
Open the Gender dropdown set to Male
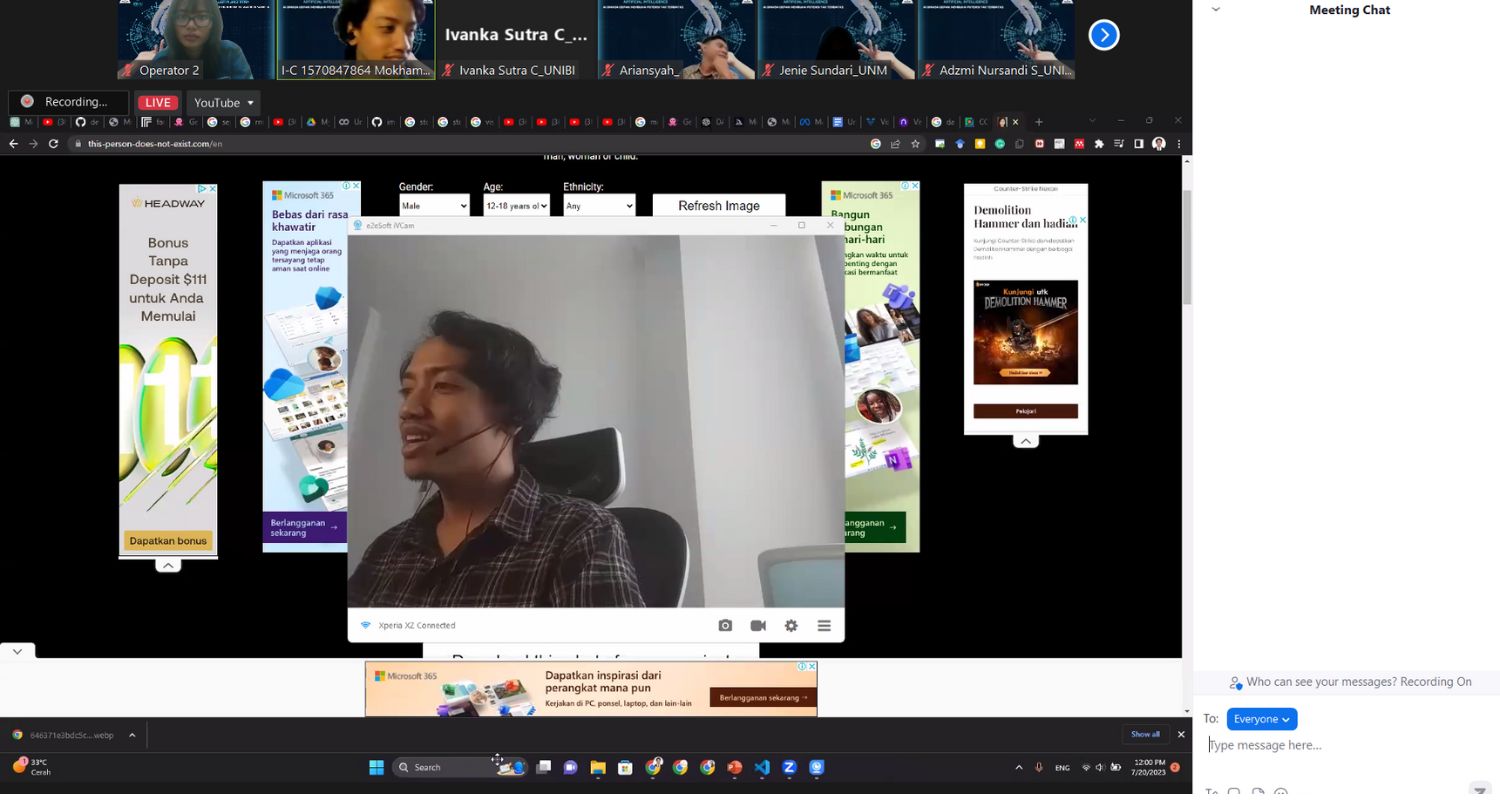tap(434, 206)
